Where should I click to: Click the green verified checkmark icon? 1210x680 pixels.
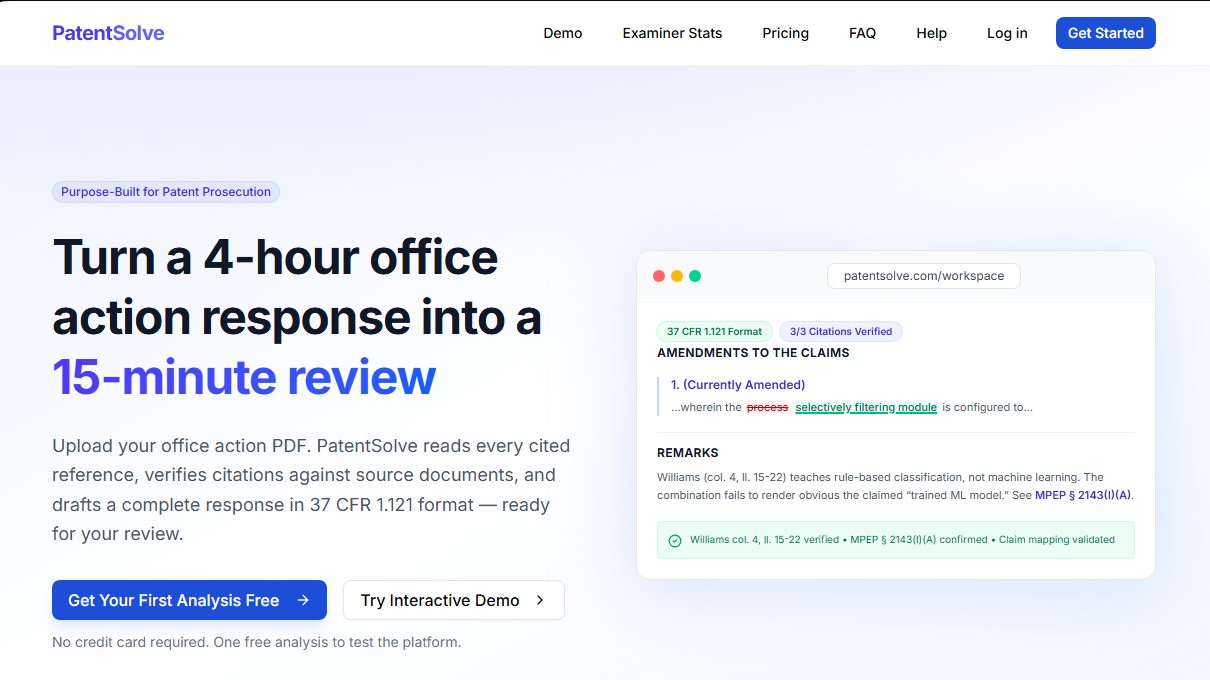pos(675,540)
